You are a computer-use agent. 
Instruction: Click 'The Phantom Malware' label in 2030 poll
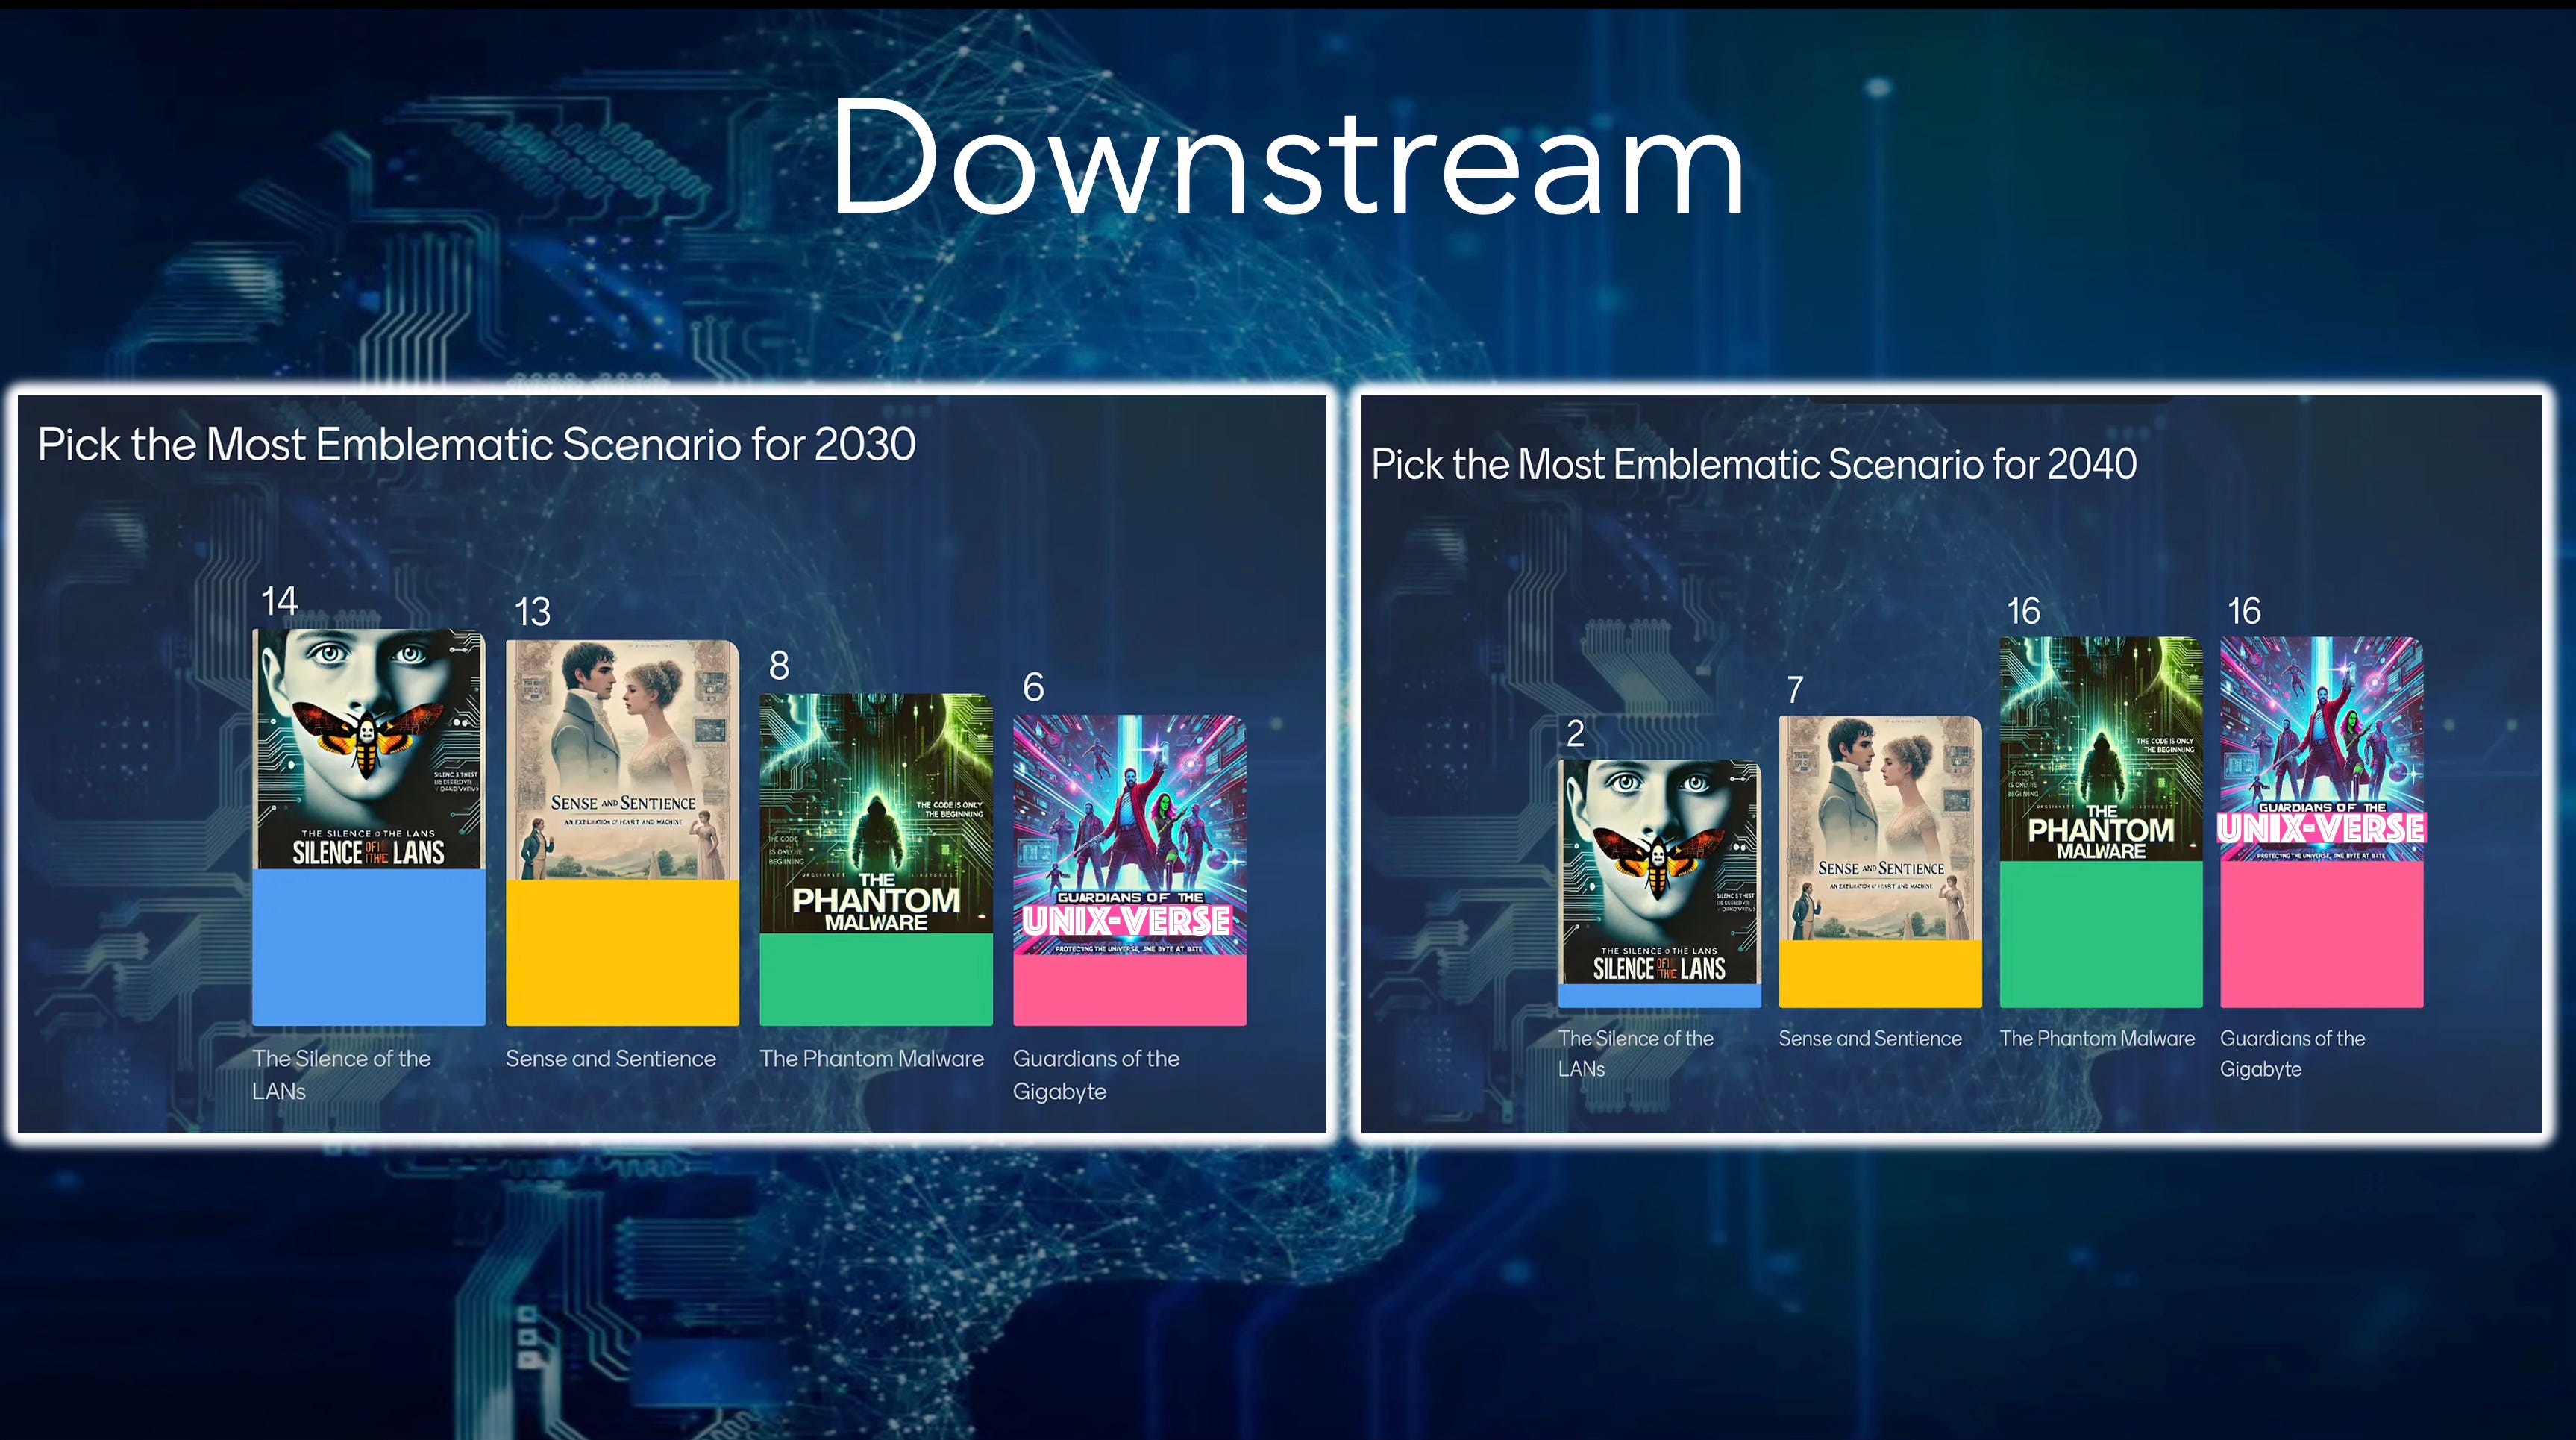point(872,1058)
